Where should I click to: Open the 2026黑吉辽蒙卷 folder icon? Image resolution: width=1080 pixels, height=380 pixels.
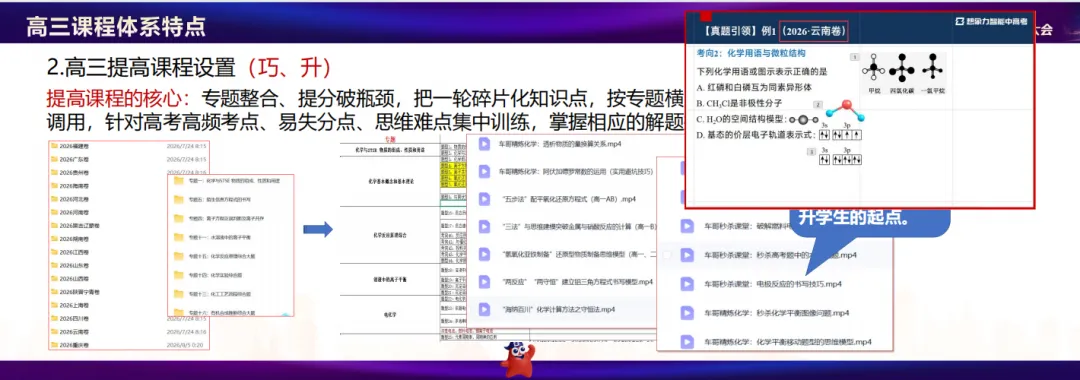coord(54,226)
